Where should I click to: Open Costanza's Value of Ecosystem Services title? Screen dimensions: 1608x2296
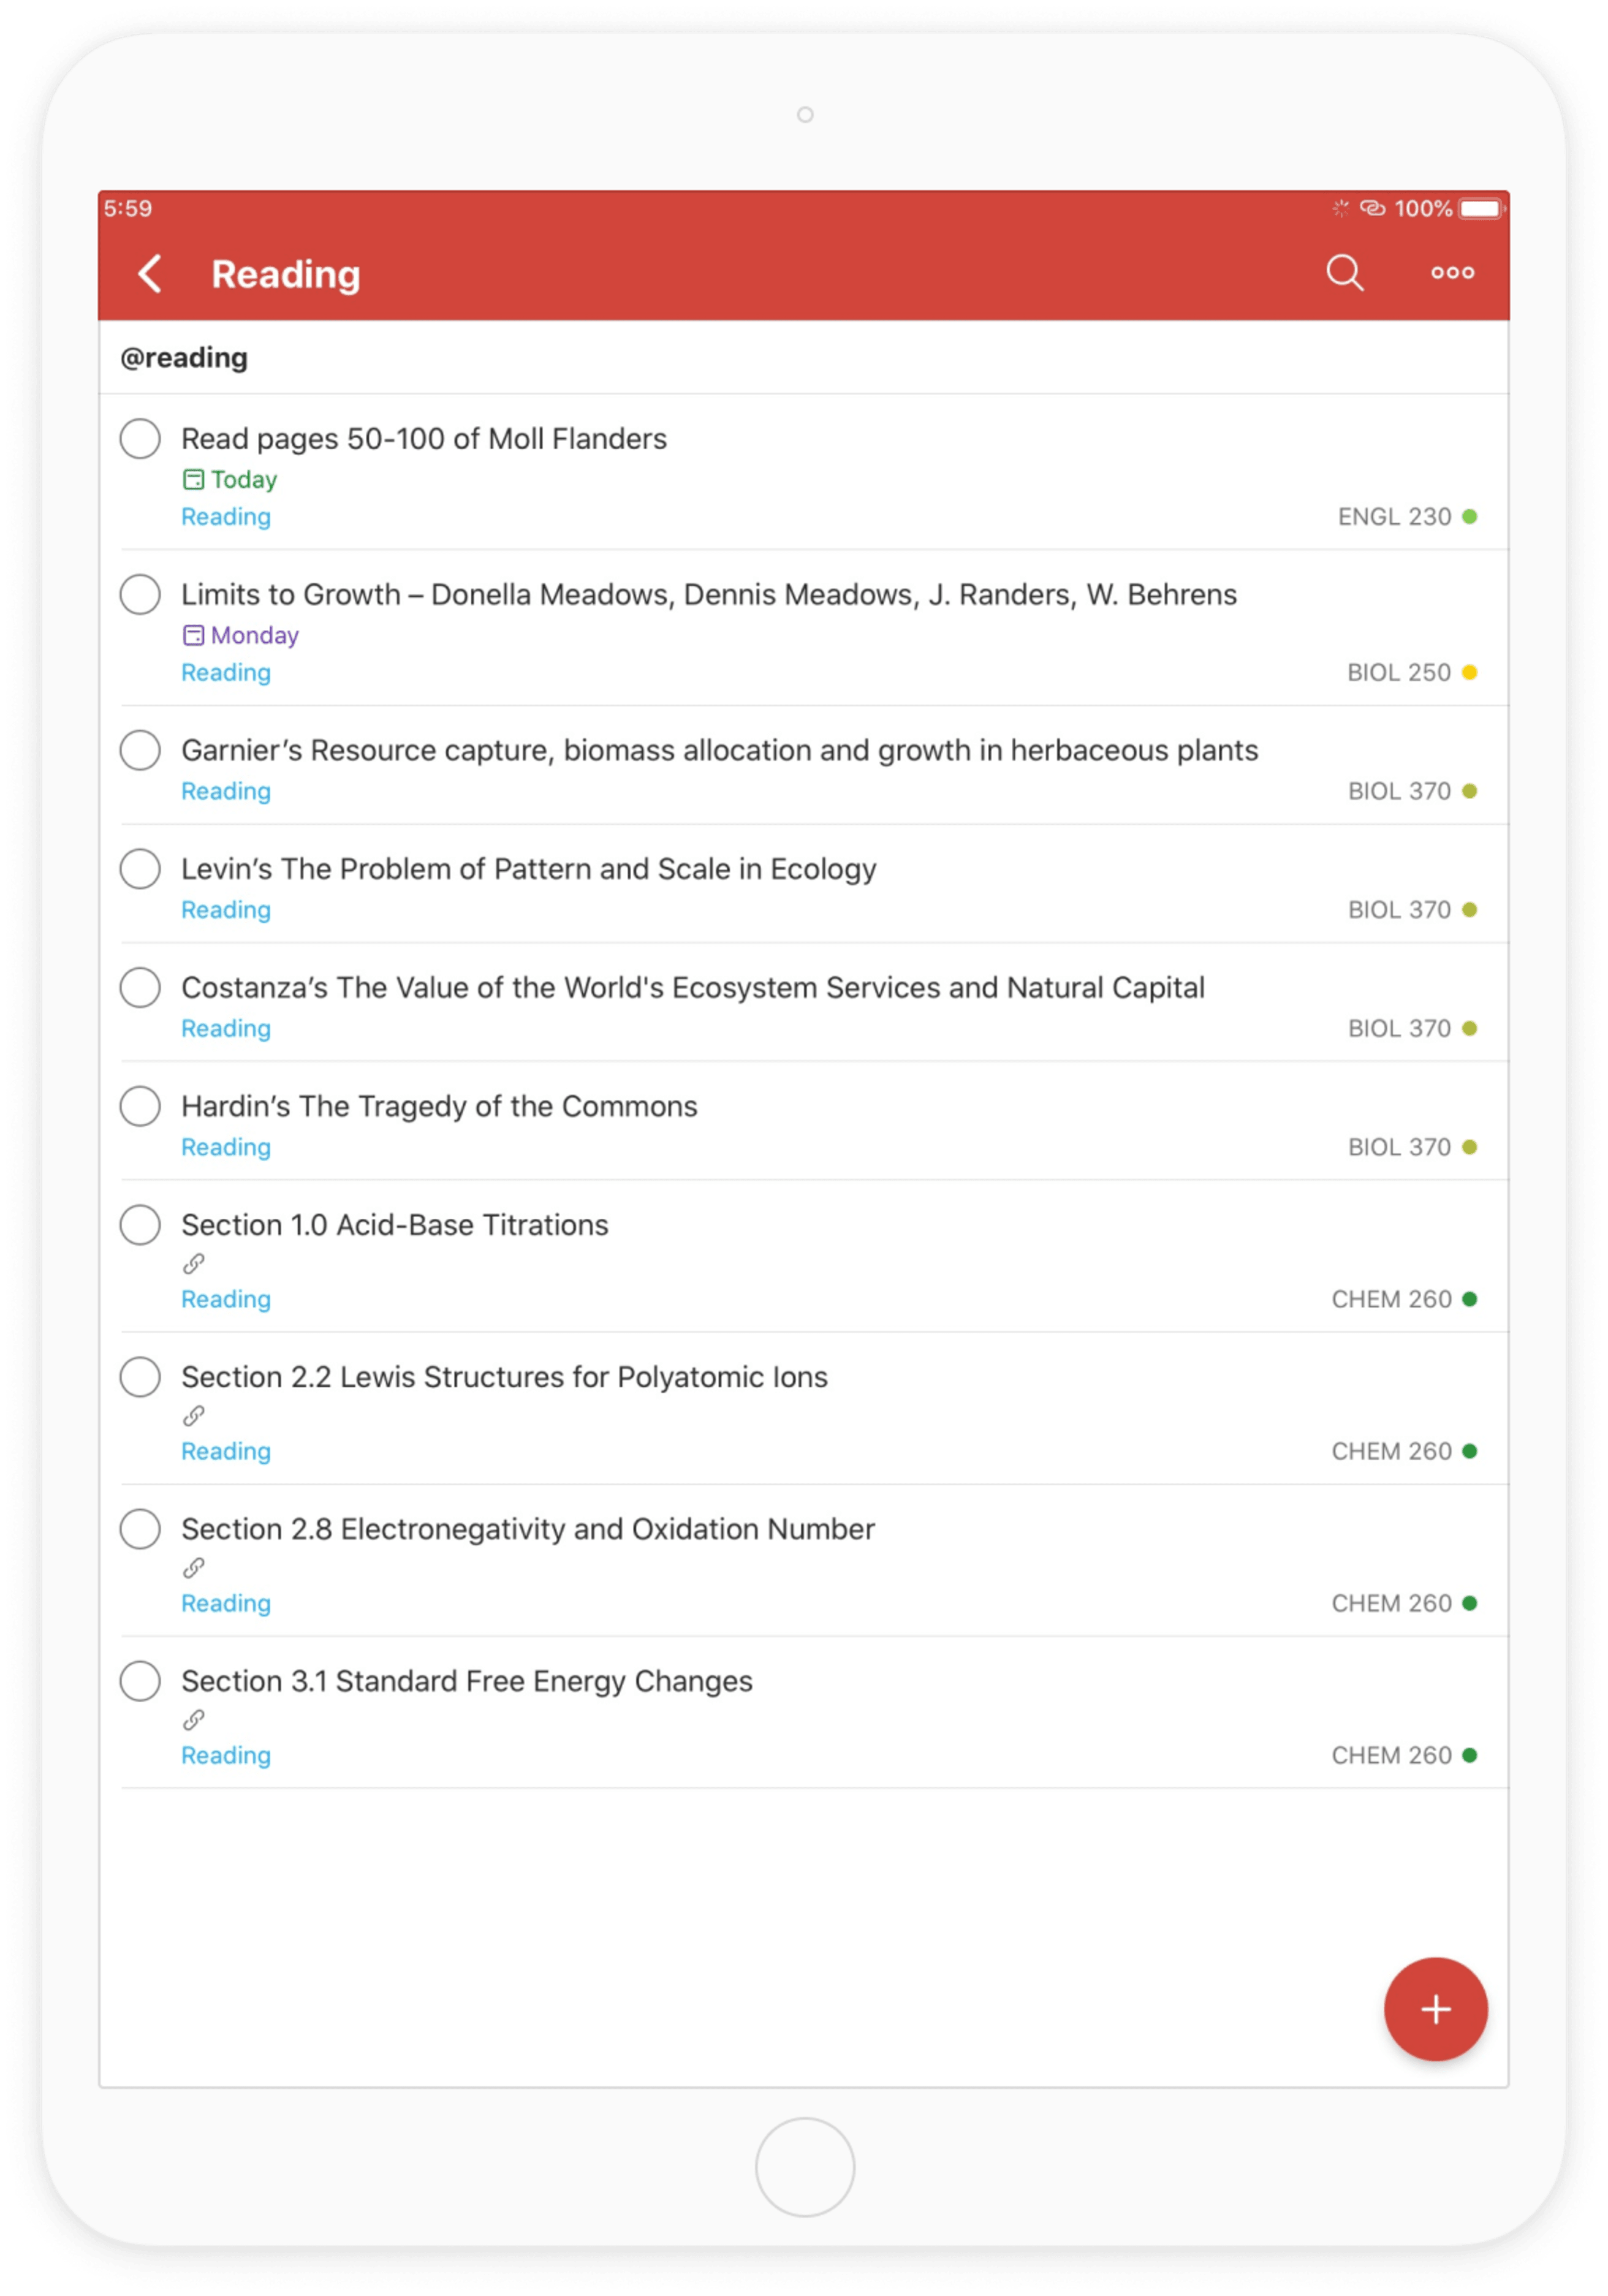[x=693, y=987]
